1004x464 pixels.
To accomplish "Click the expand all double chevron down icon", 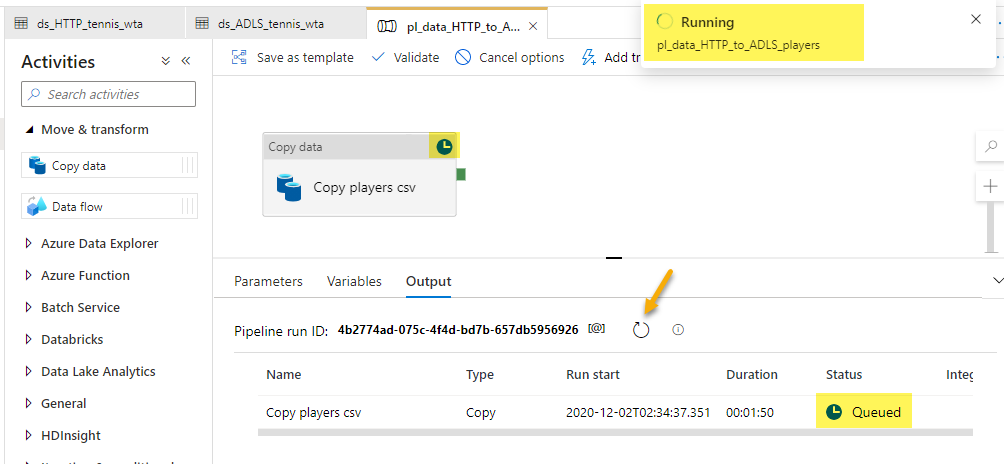I will (x=166, y=61).
